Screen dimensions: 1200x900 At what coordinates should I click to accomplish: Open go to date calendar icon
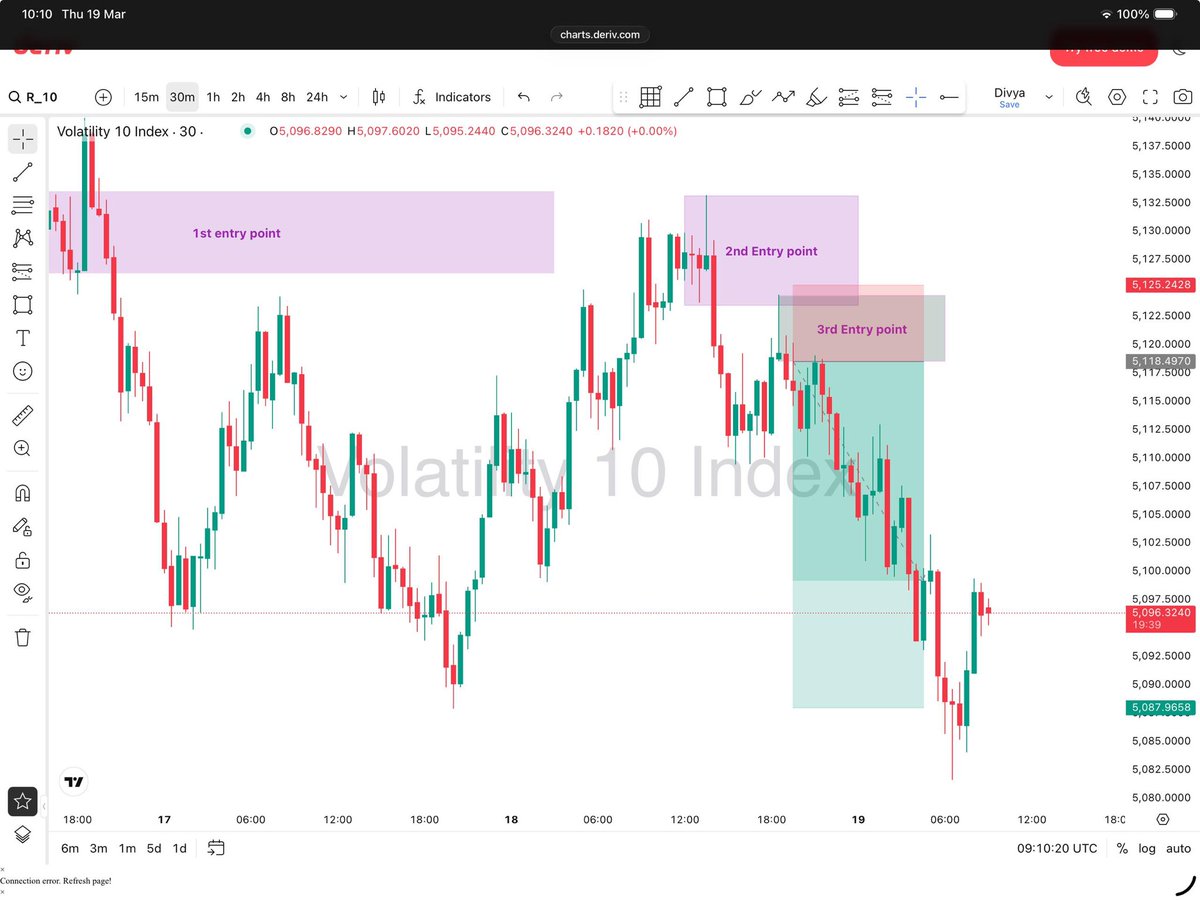click(216, 848)
